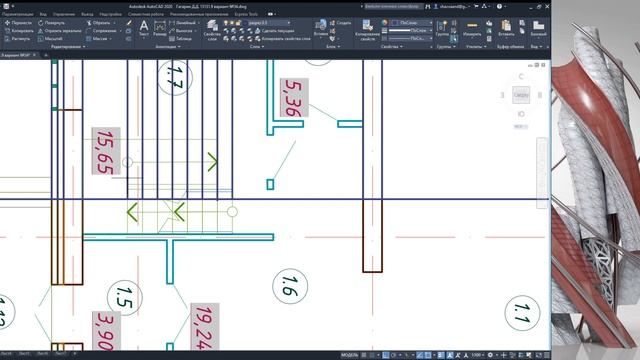
Task: Toggle grid display in status bar
Action: click(x=363, y=355)
